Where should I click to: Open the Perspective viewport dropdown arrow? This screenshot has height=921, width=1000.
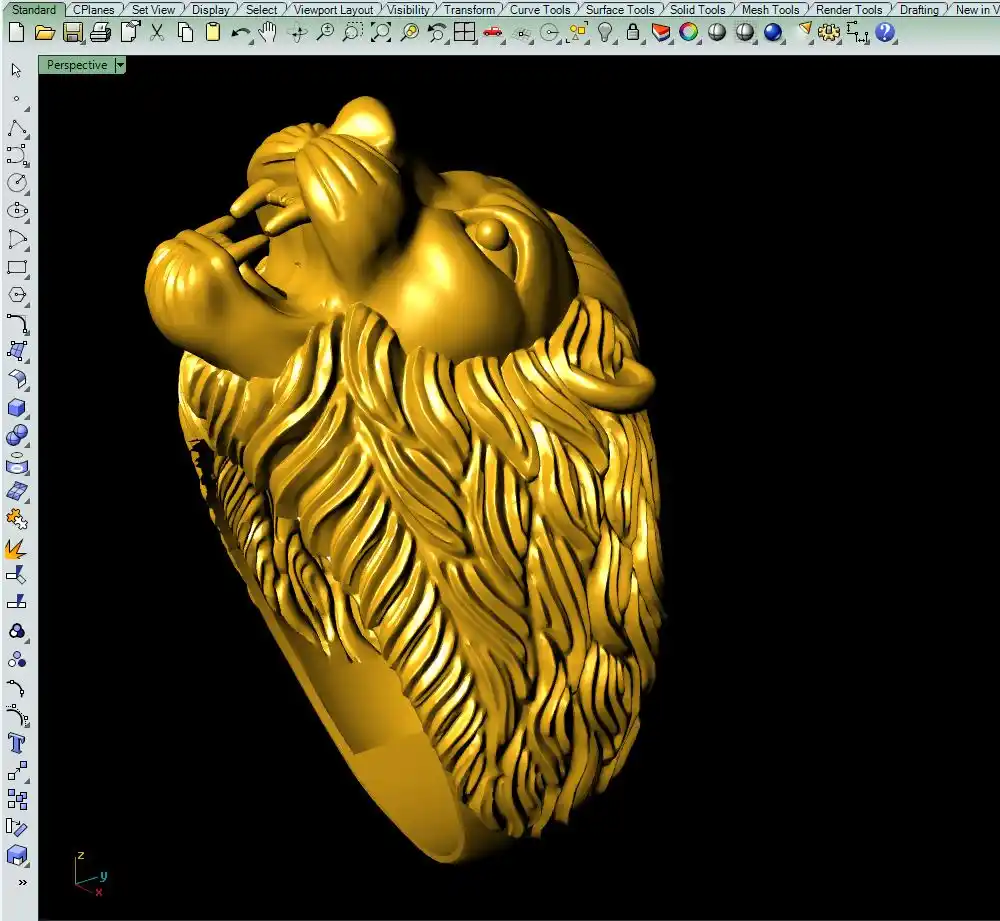[x=120, y=65]
